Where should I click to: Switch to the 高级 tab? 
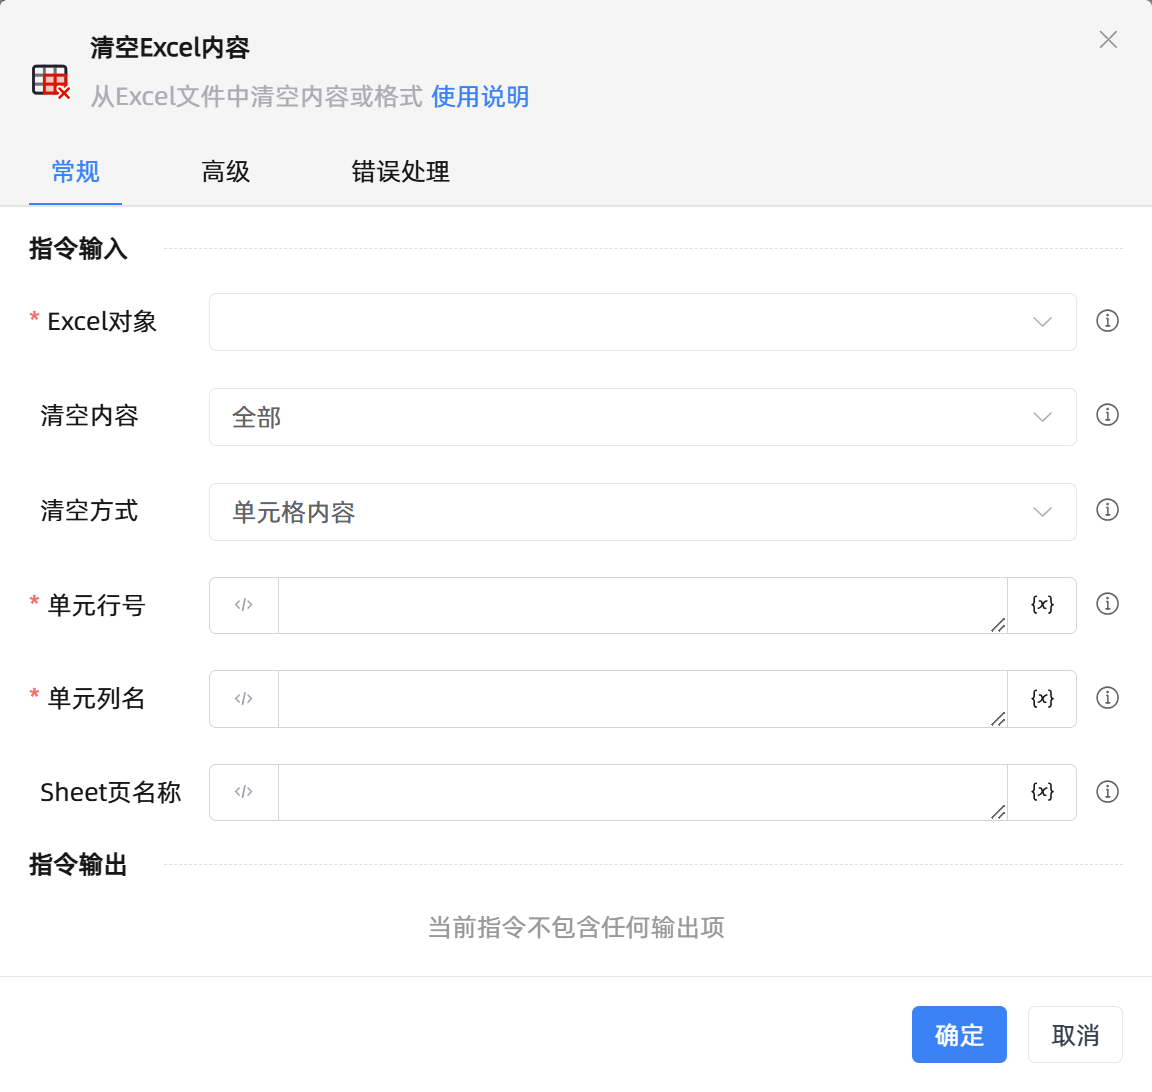tap(226, 172)
